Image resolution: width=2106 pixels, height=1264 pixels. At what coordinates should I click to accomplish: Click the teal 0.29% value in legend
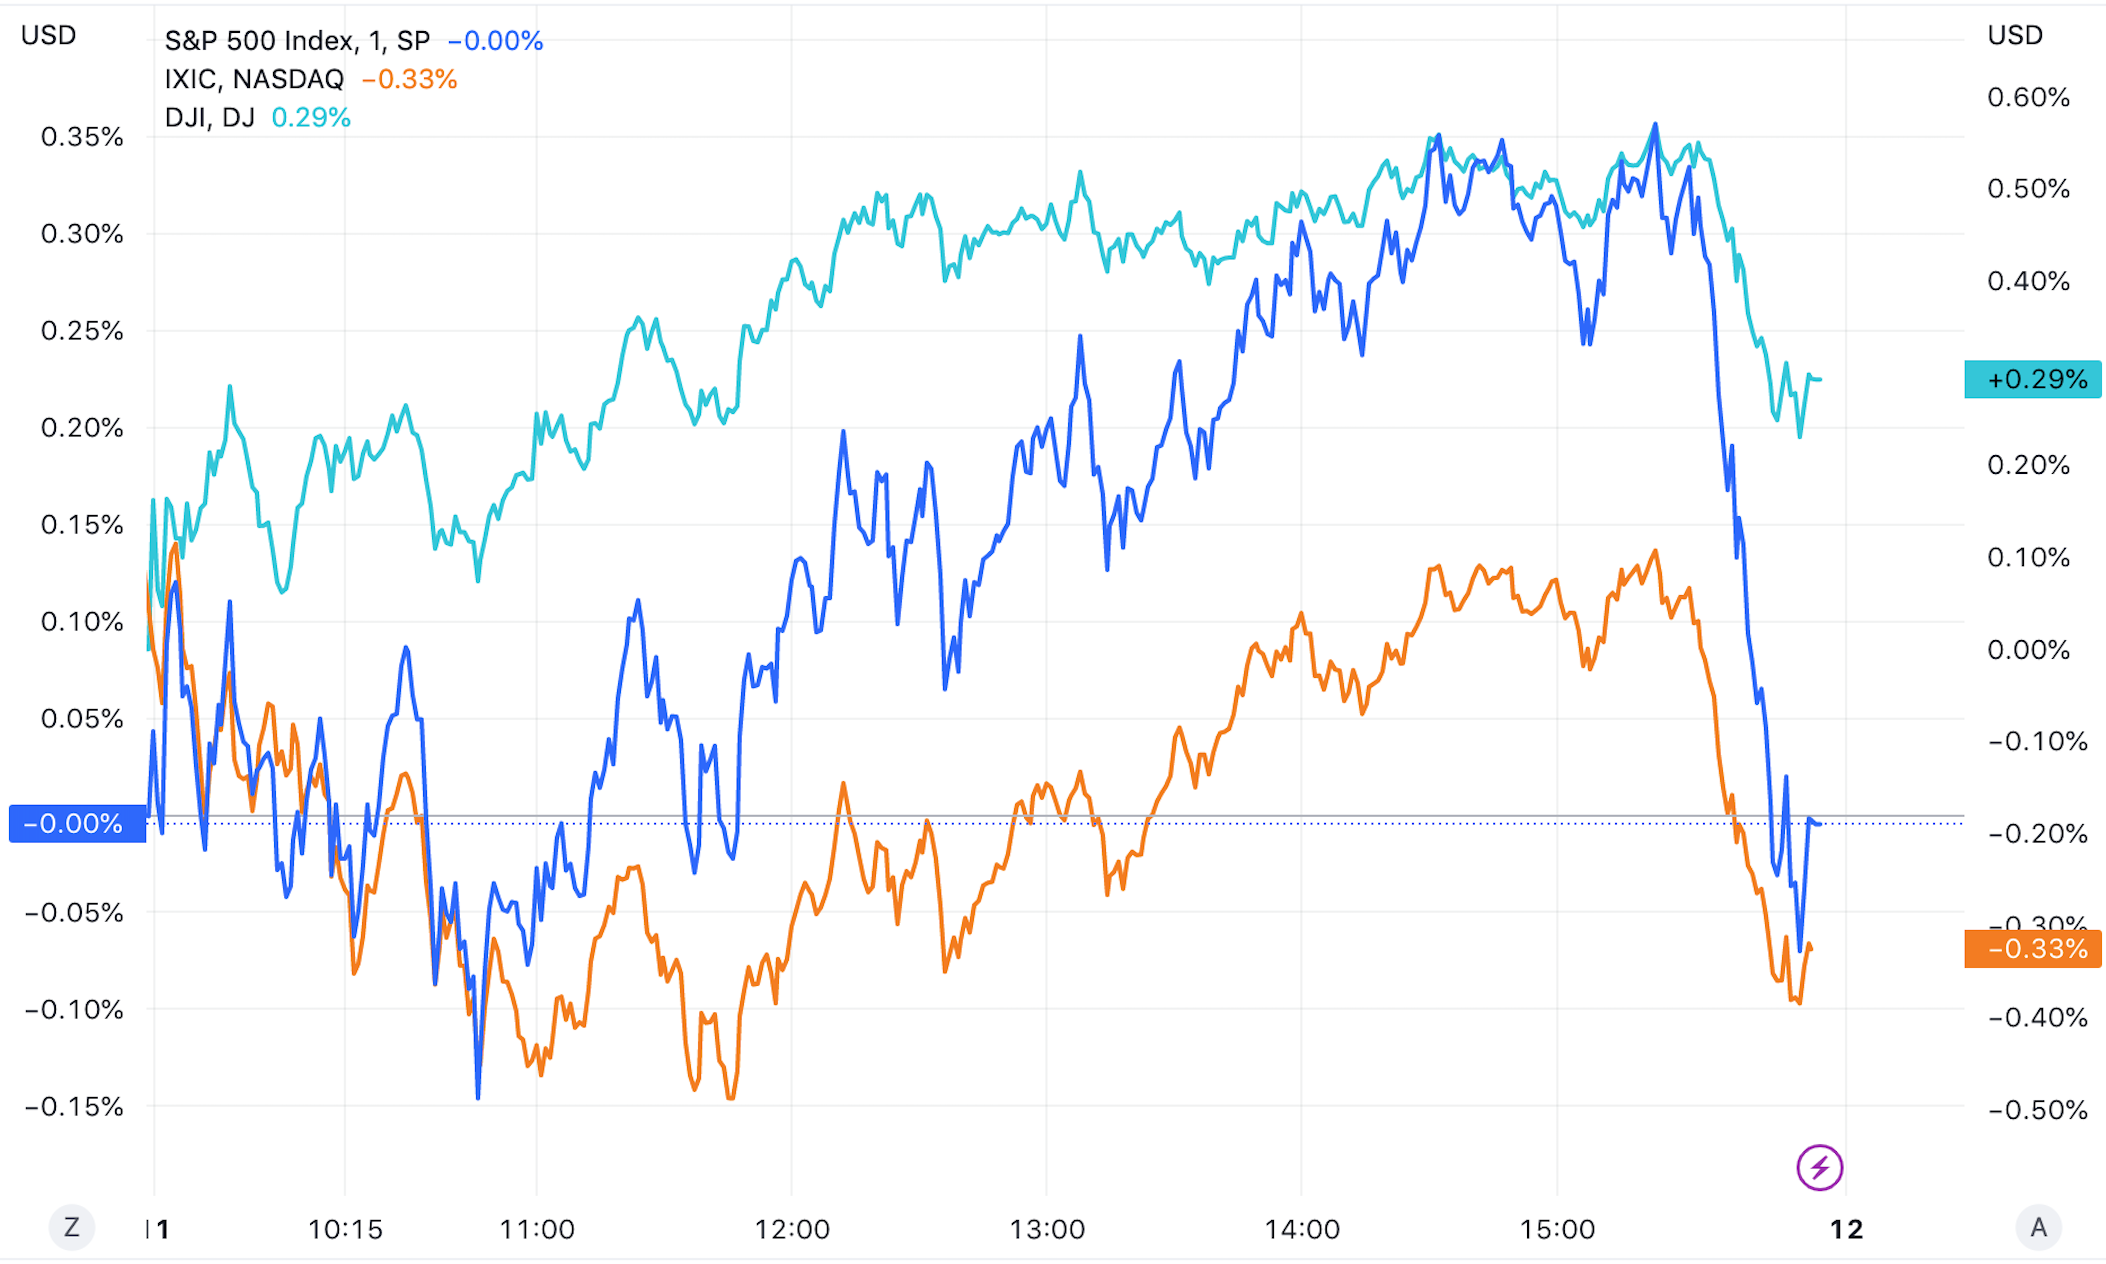(x=311, y=118)
